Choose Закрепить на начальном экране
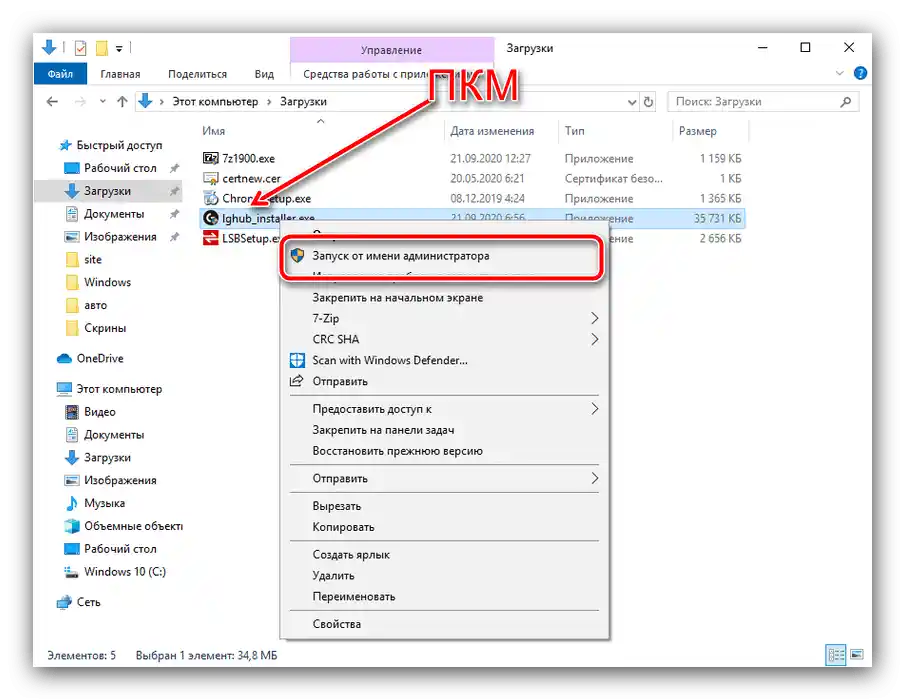This screenshot has width=905, height=700. pos(443,298)
